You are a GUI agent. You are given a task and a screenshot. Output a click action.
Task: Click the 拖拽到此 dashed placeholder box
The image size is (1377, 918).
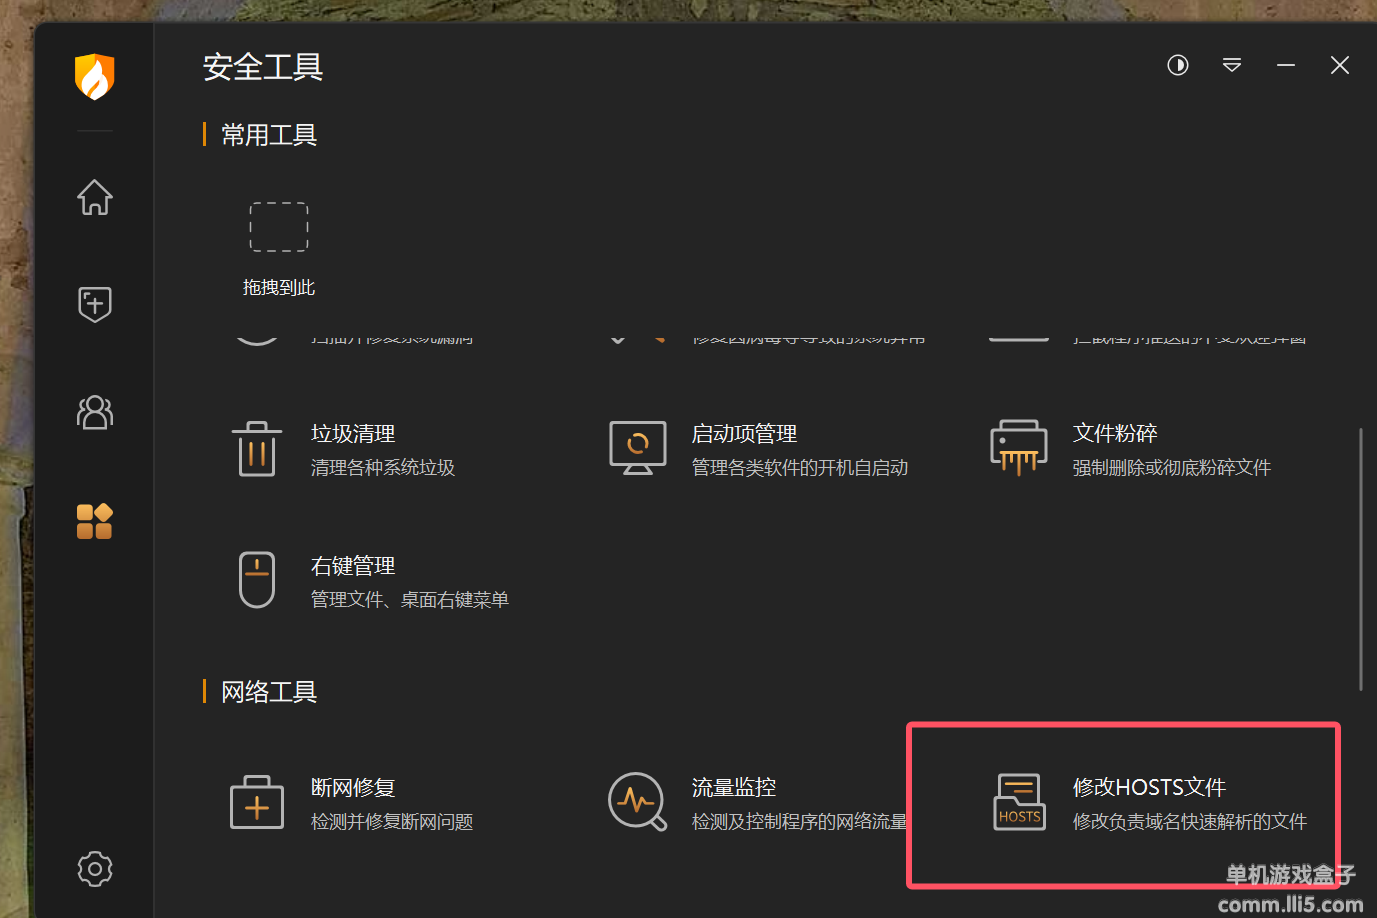279,227
